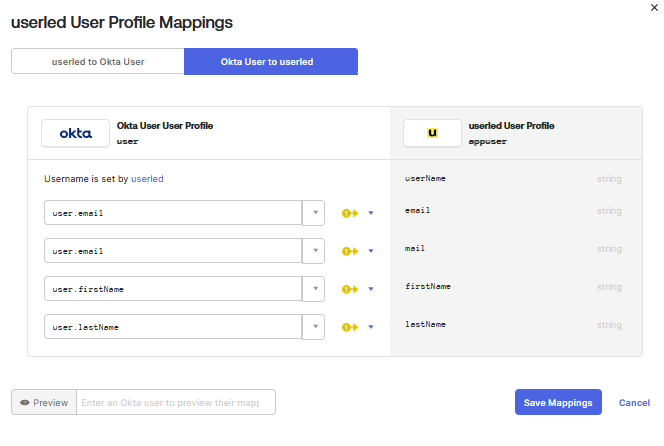Screen dimensions: 664x446
Task: Expand expression dropdown arrow for email attribute
Action: 314,213
